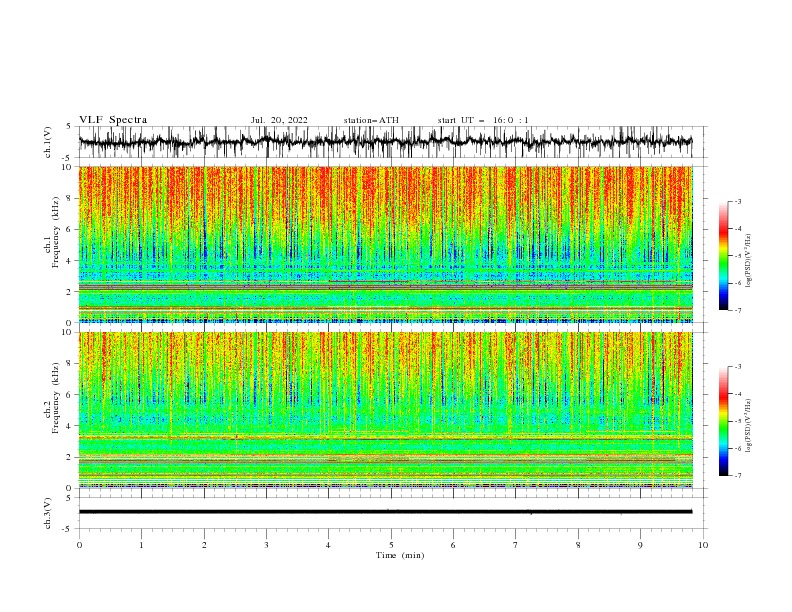Click the "VLF Spectra" plot title
The height and width of the screenshot is (612, 792).
(x=113, y=120)
